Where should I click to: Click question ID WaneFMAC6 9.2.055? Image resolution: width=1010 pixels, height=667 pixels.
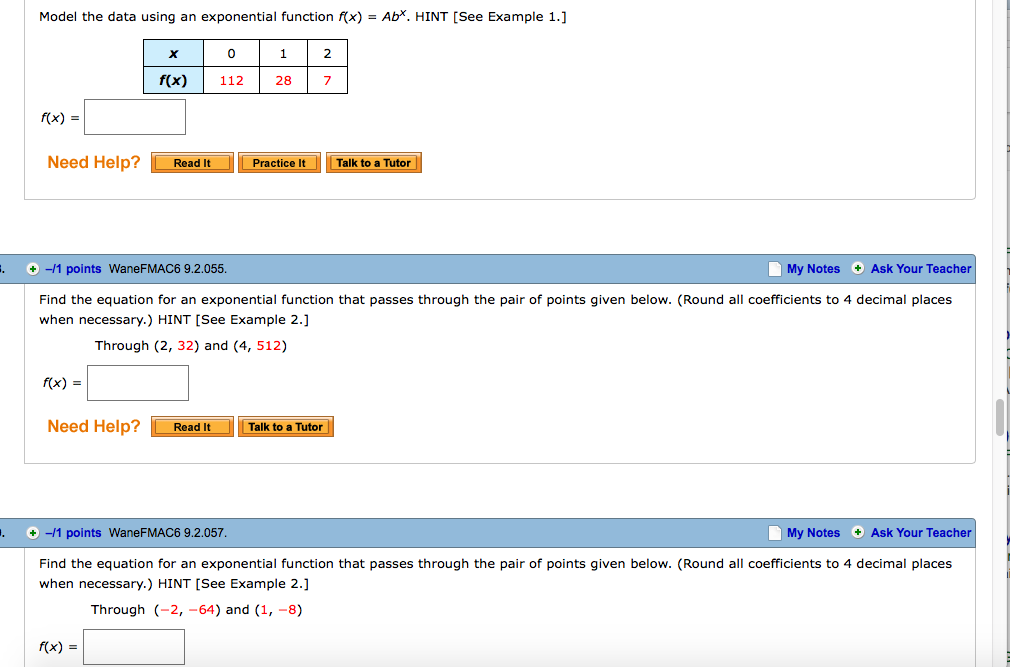tap(167, 269)
